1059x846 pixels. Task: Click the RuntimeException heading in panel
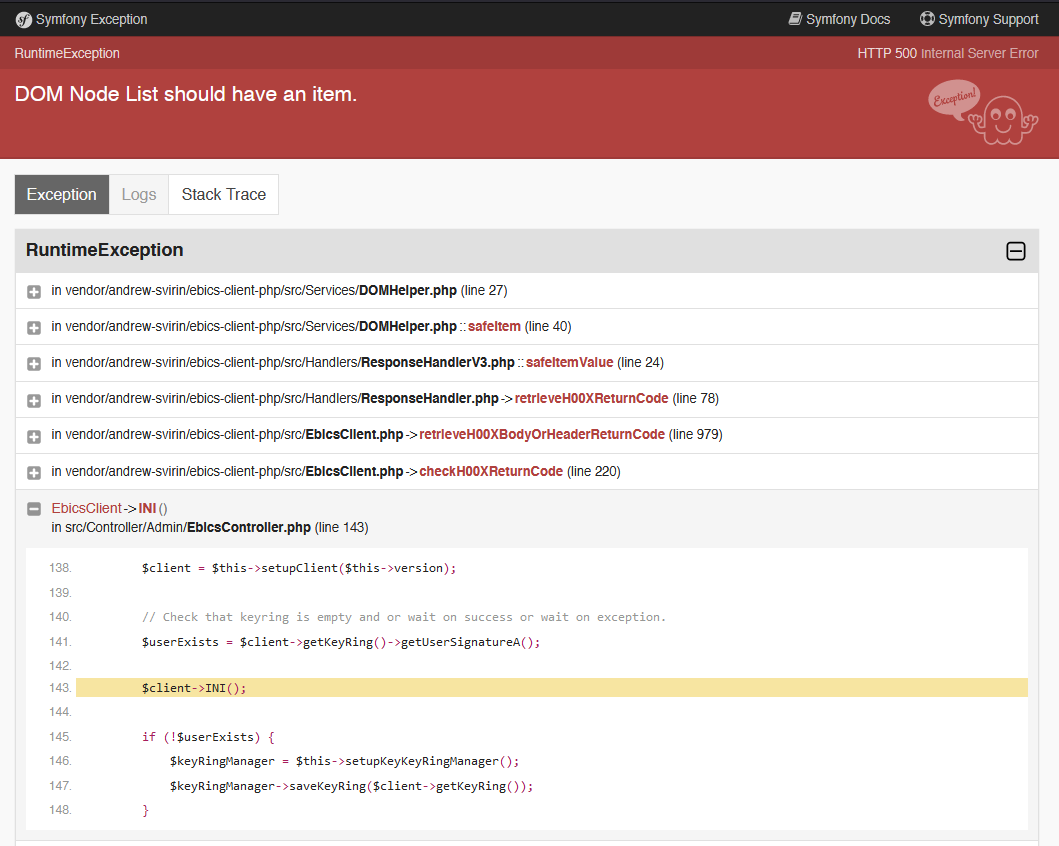click(105, 250)
